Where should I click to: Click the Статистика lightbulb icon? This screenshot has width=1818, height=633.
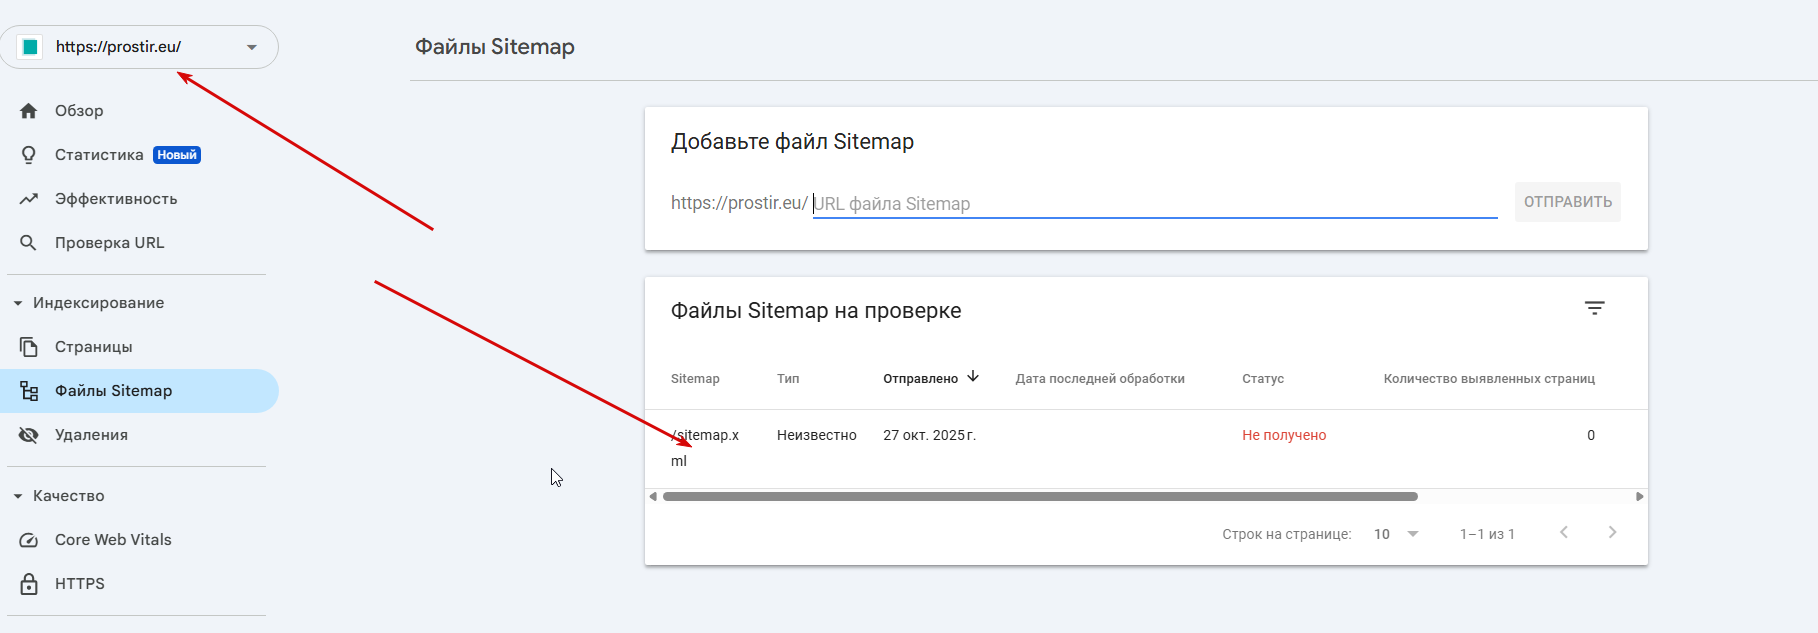(29, 155)
